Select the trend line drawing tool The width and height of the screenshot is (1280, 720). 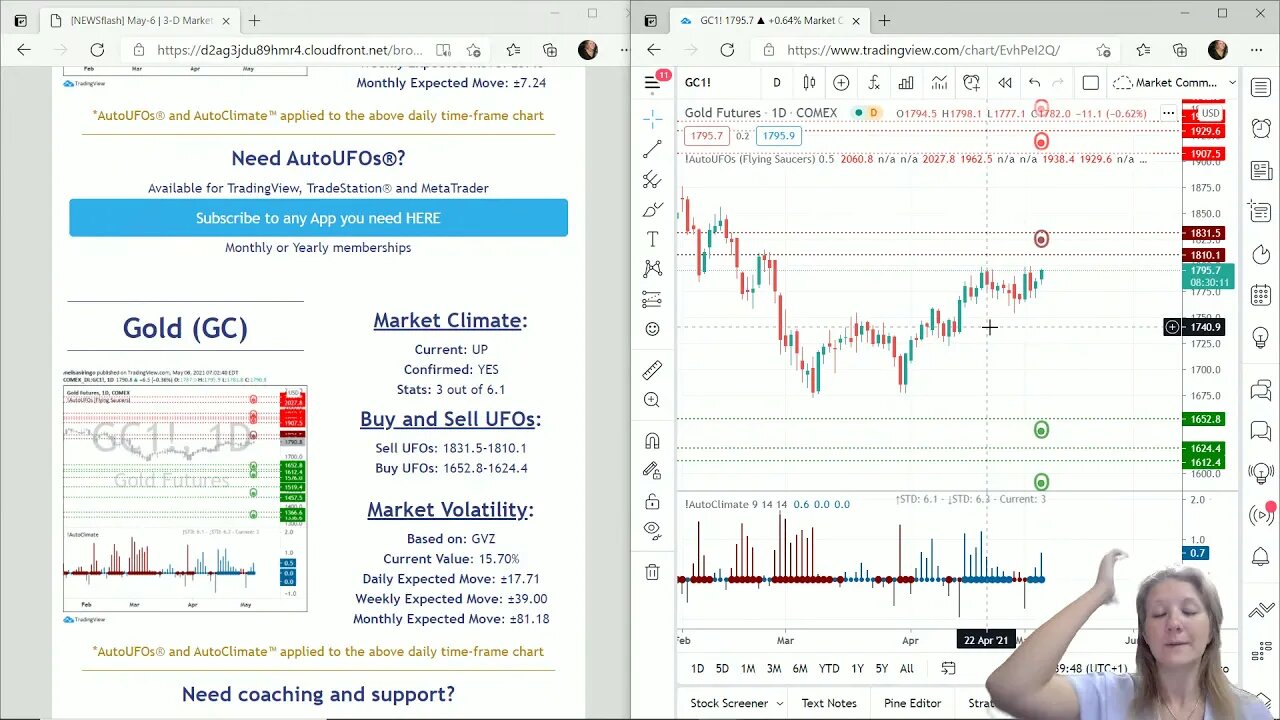pos(652,149)
